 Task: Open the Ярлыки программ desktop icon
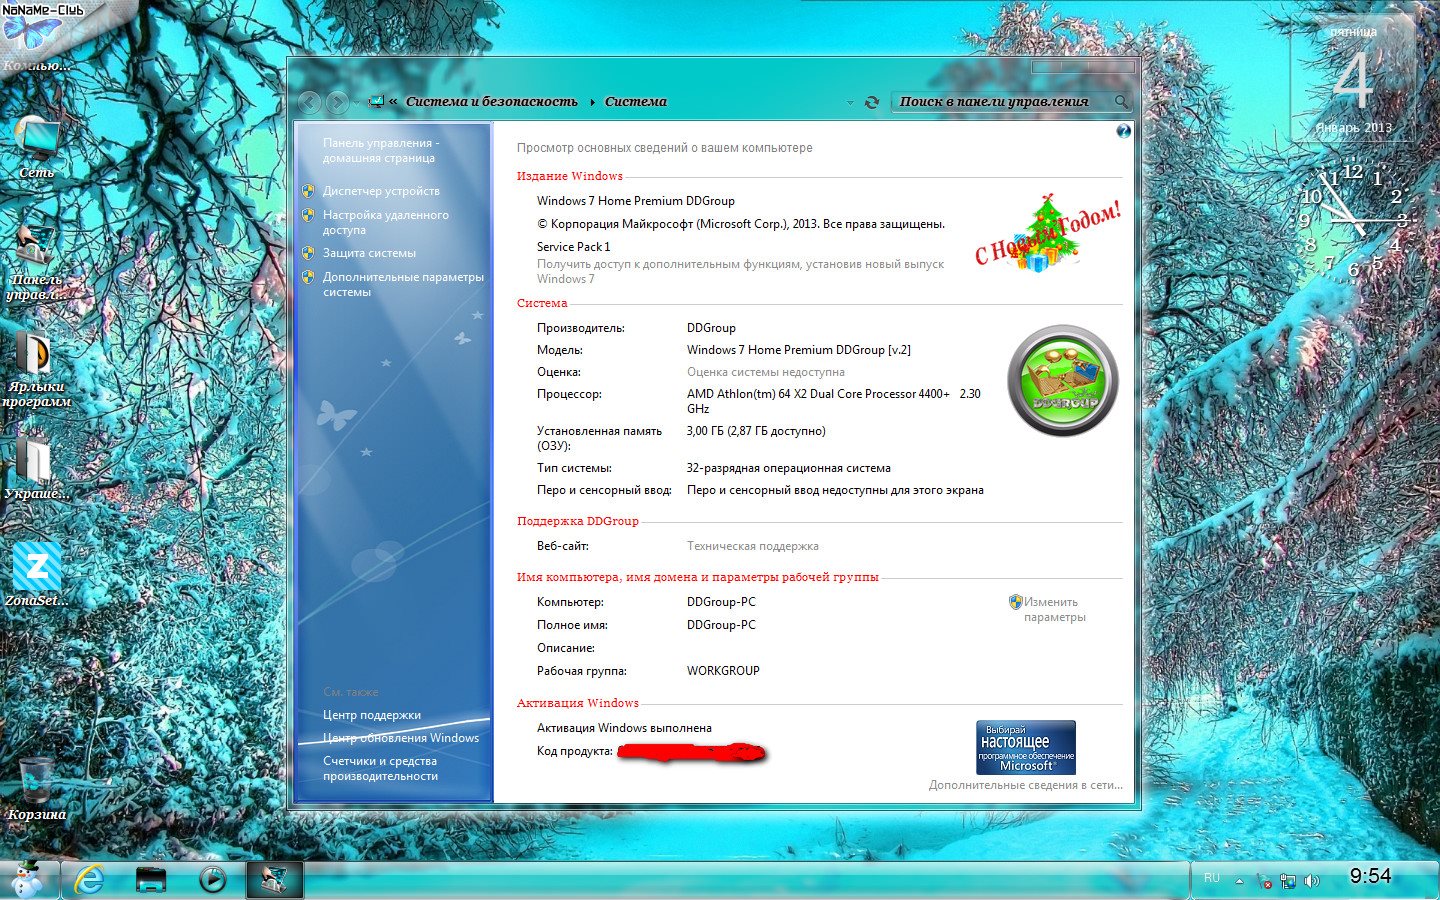click(x=36, y=368)
